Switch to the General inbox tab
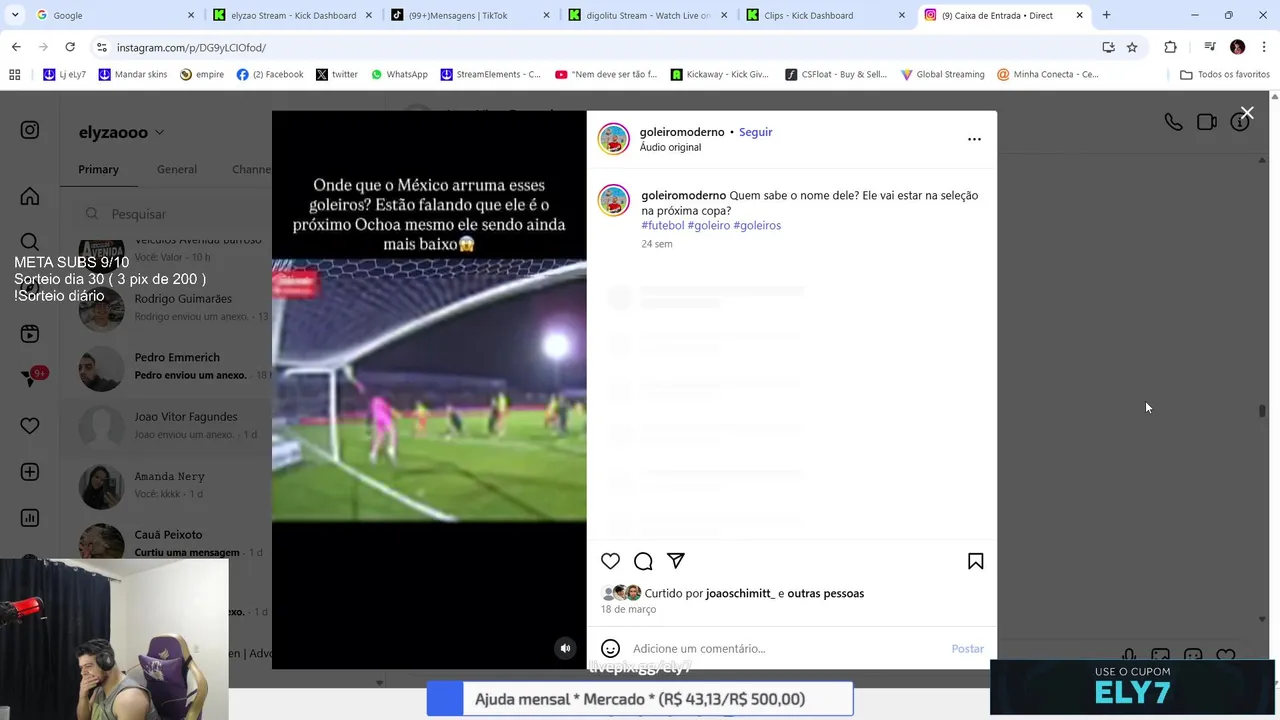This screenshot has height=720, width=1280. point(177,169)
